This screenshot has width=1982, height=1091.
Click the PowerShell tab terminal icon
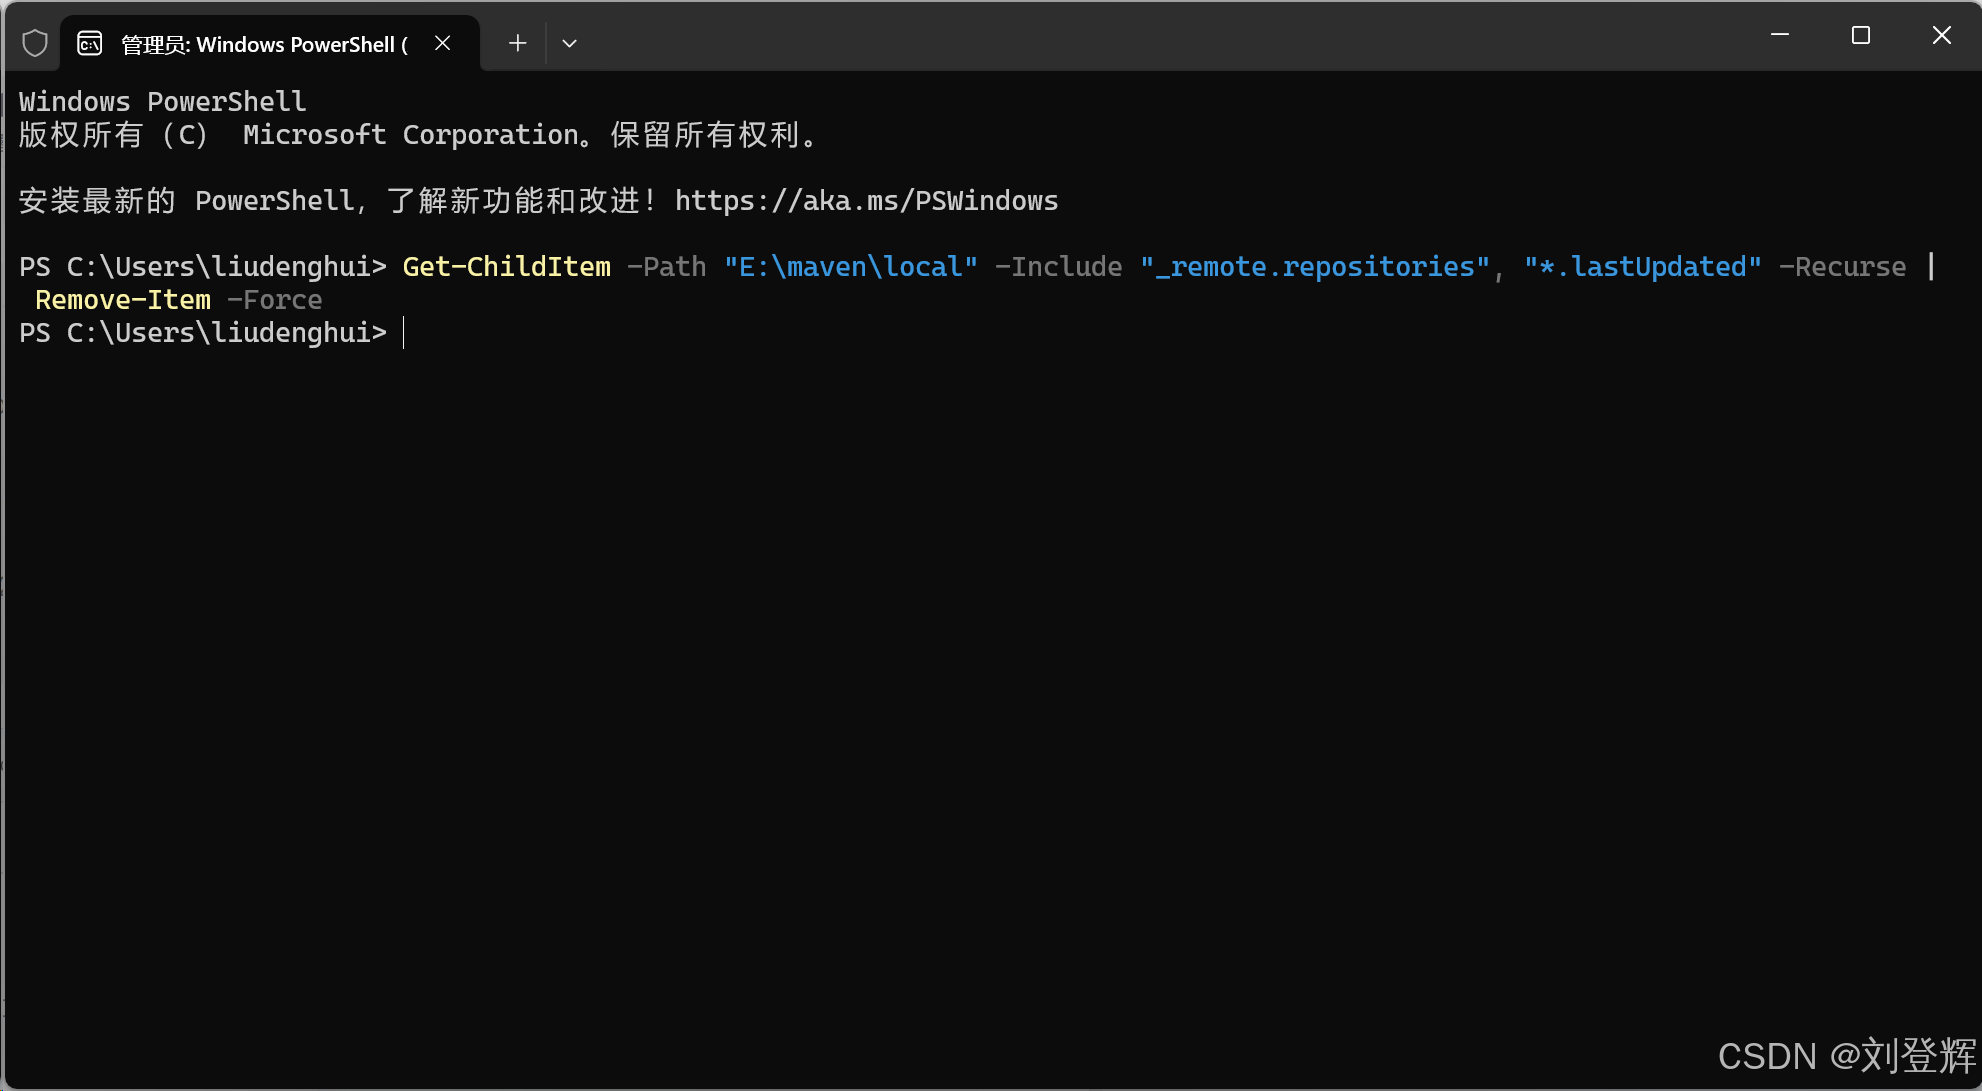[x=90, y=43]
